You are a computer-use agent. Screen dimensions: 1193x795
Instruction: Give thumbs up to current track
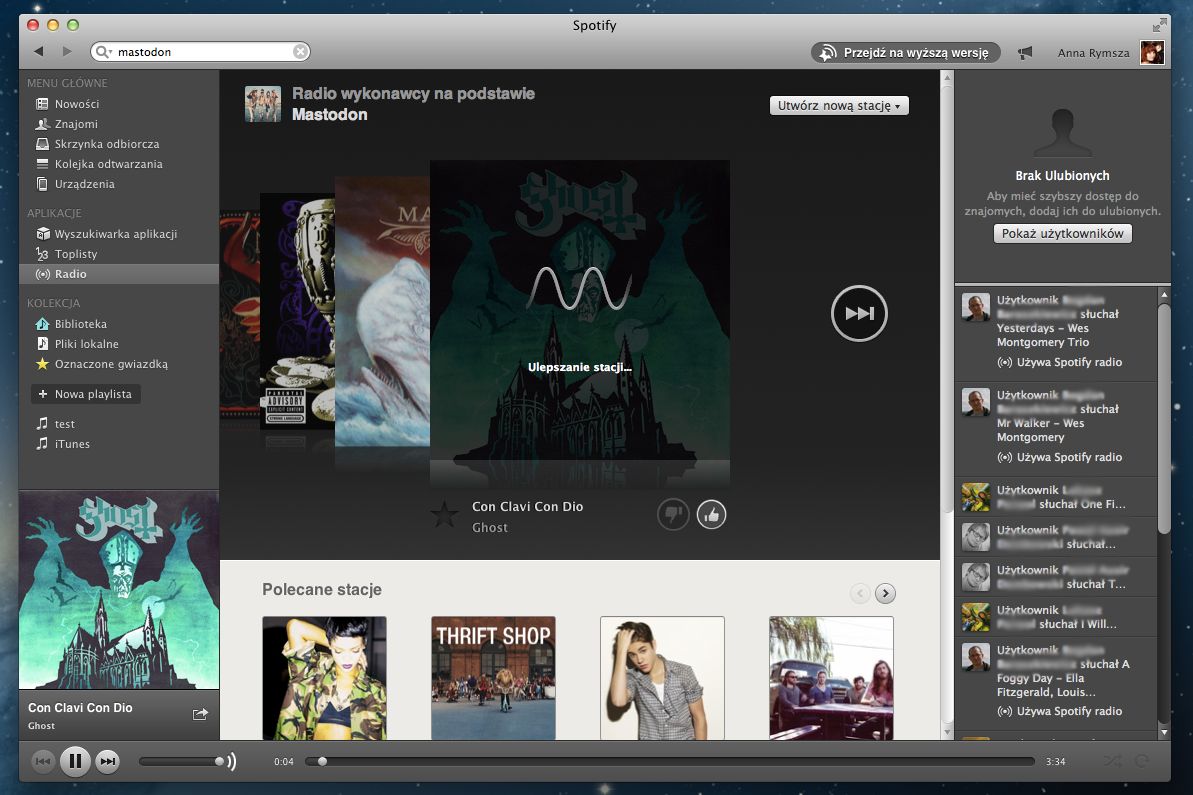point(711,515)
